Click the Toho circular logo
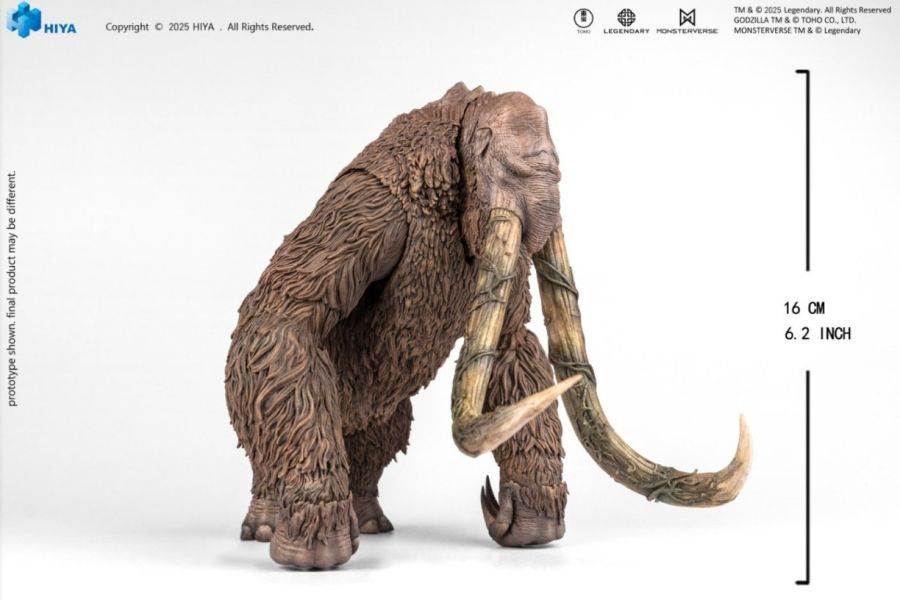 (583, 17)
